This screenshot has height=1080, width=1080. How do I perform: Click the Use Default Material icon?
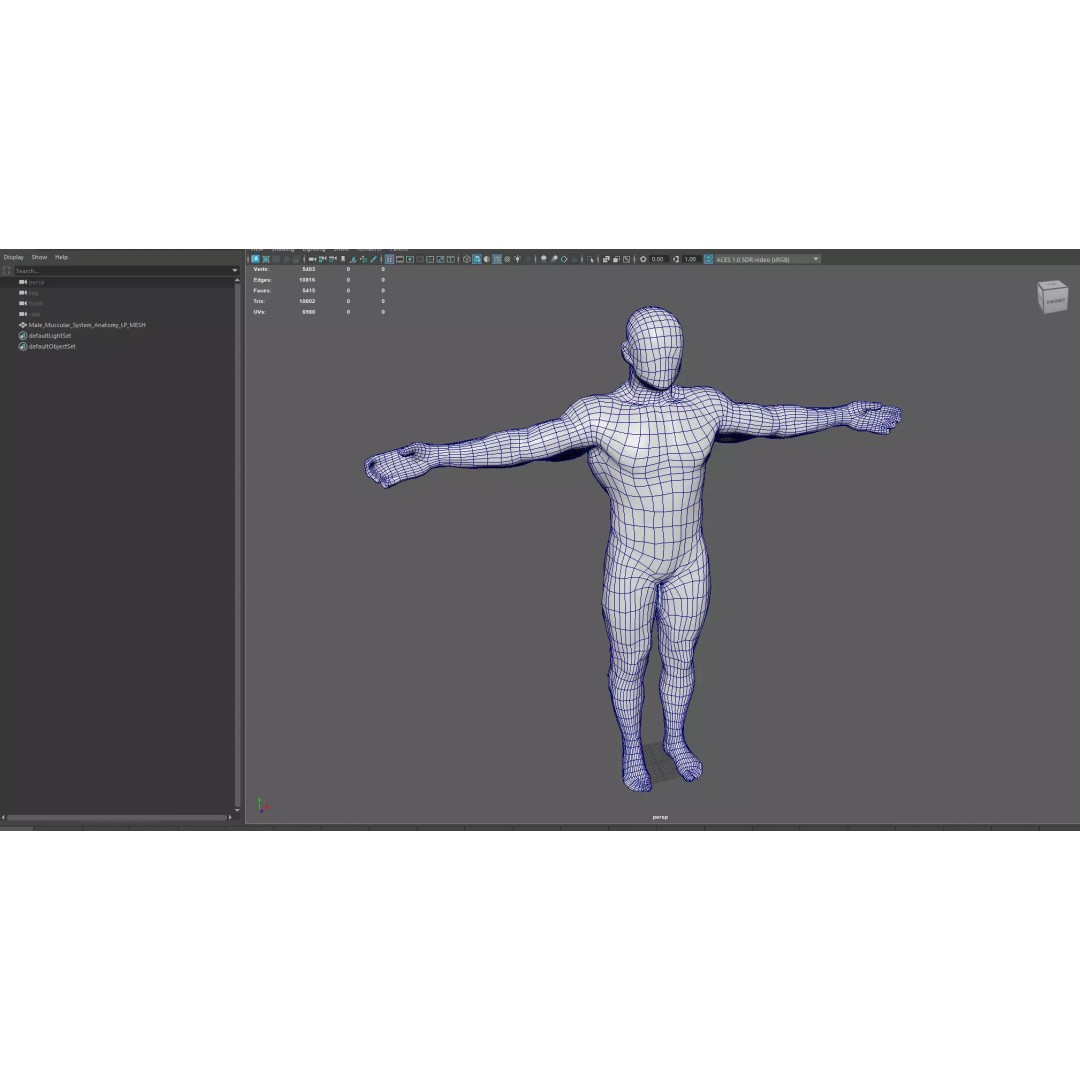tap(486, 259)
